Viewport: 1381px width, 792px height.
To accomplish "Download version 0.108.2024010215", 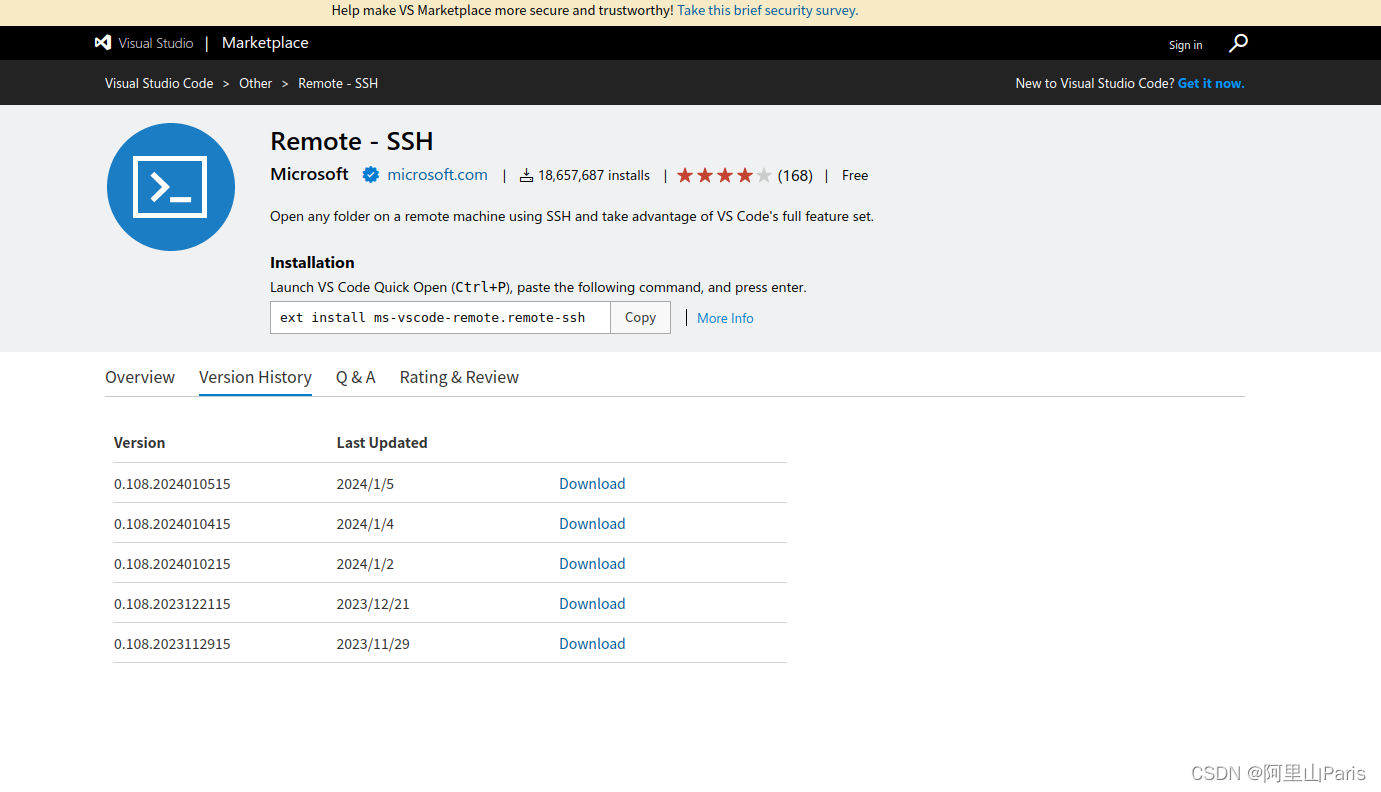I will [x=592, y=563].
